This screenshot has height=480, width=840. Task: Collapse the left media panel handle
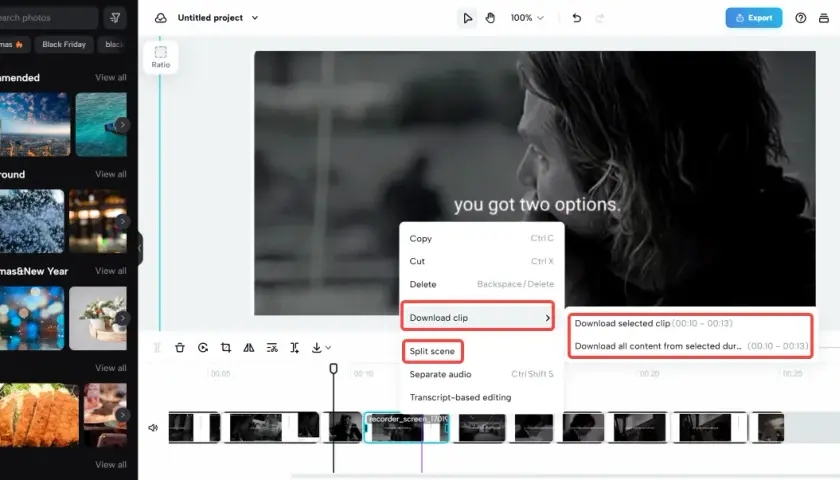click(140, 248)
